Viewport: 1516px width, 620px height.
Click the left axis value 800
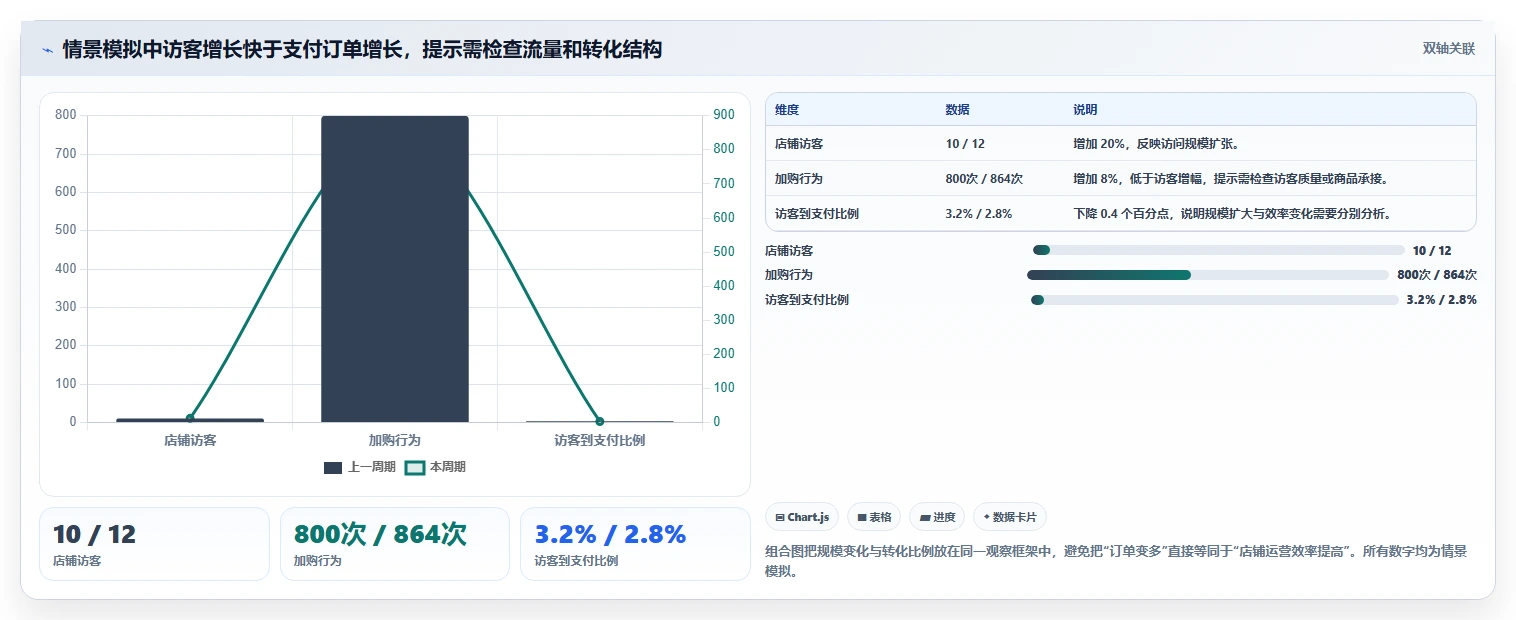pyautogui.click(x=66, y=115)
